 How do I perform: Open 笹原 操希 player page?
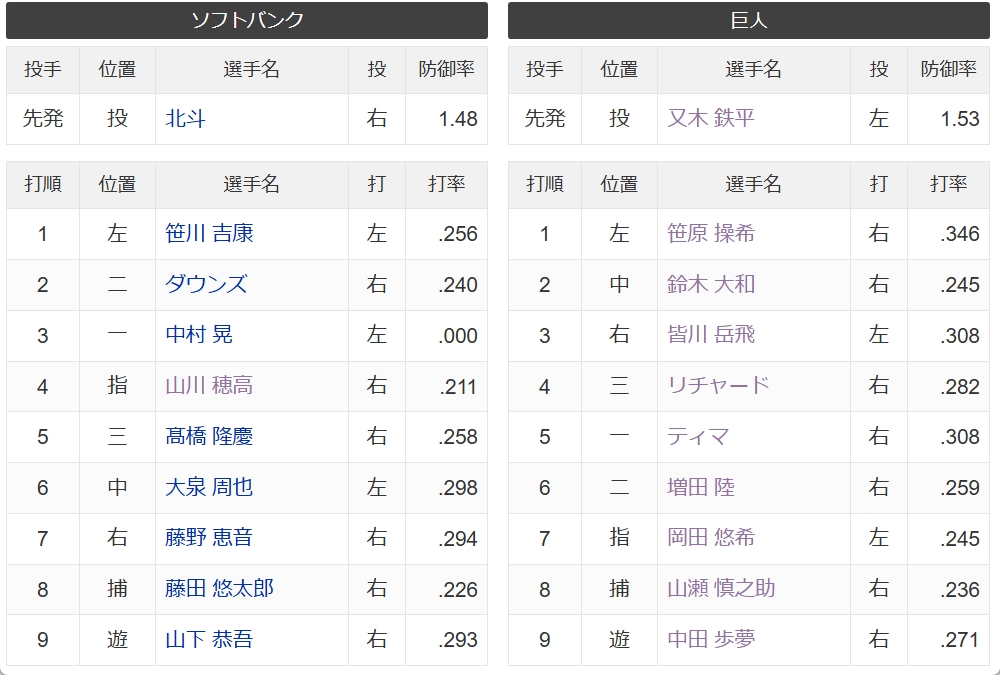coord(710,234)
